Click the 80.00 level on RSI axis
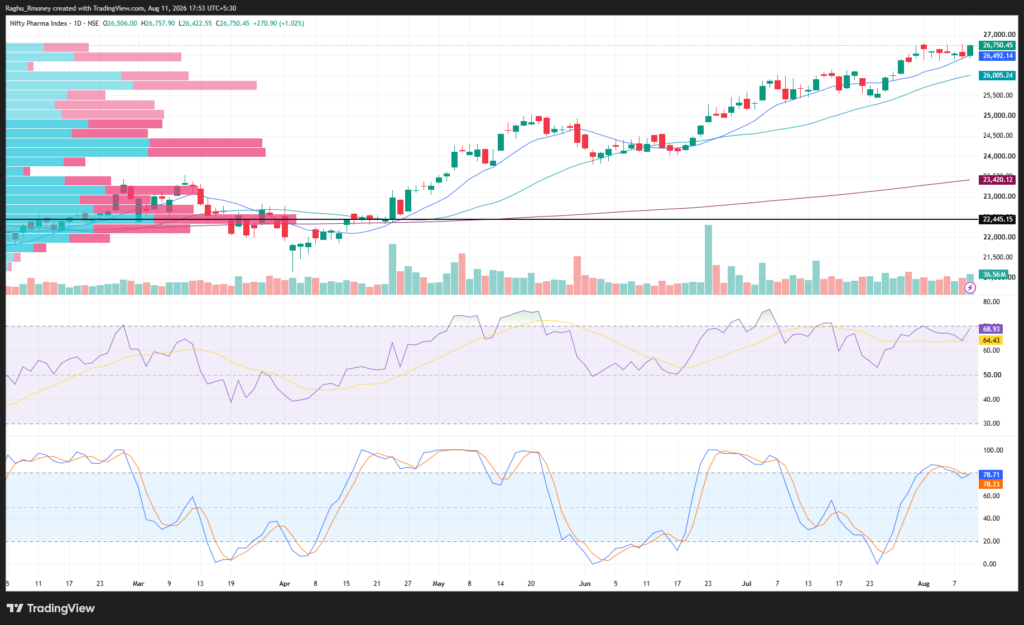 click(991, 302)
